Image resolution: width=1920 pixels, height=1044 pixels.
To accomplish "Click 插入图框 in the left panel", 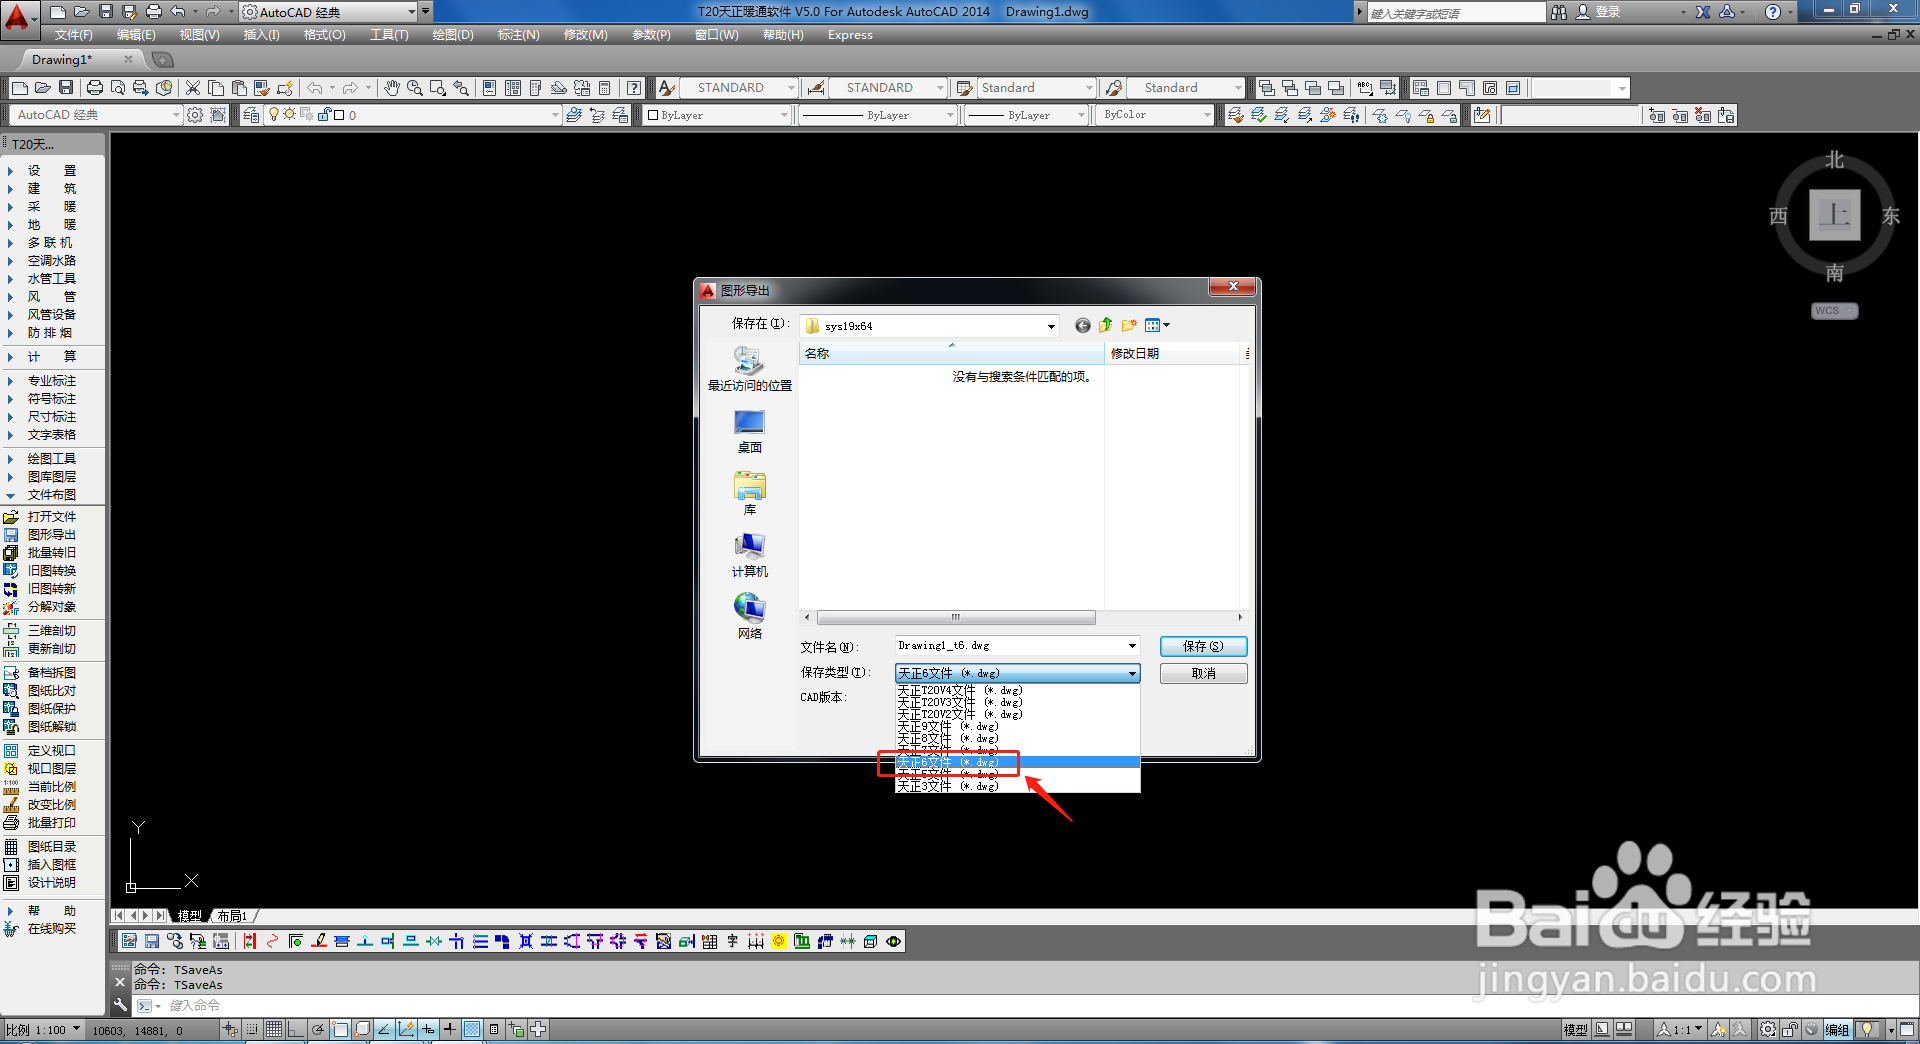I will click(51, 865).
